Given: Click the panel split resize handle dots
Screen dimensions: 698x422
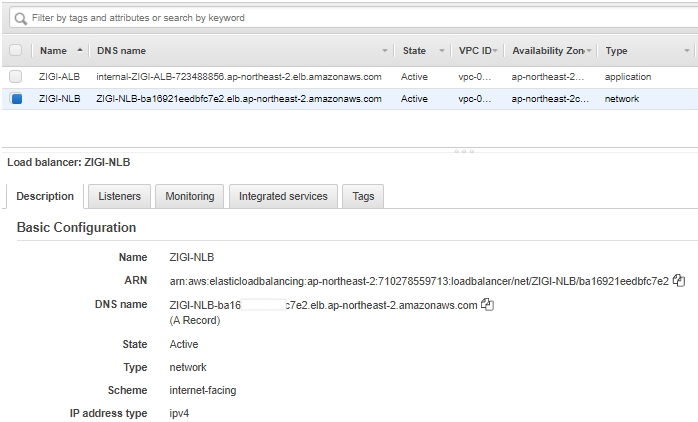Looking at the screenshot, I should coord(464,151).
